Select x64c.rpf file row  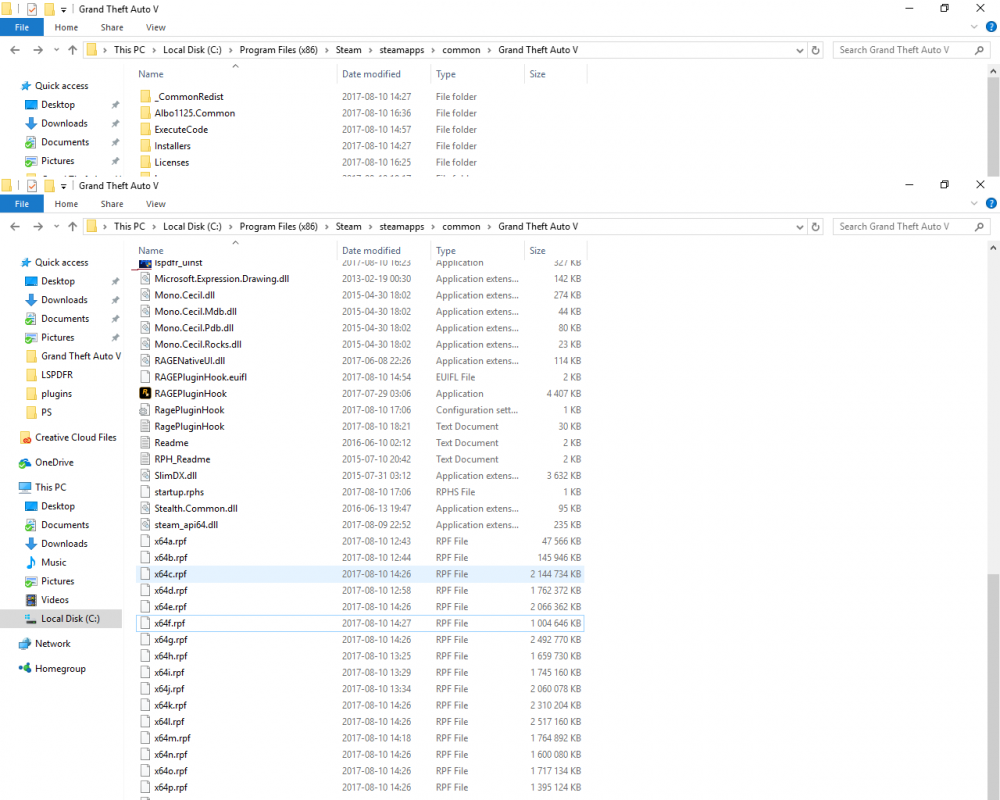360,574
